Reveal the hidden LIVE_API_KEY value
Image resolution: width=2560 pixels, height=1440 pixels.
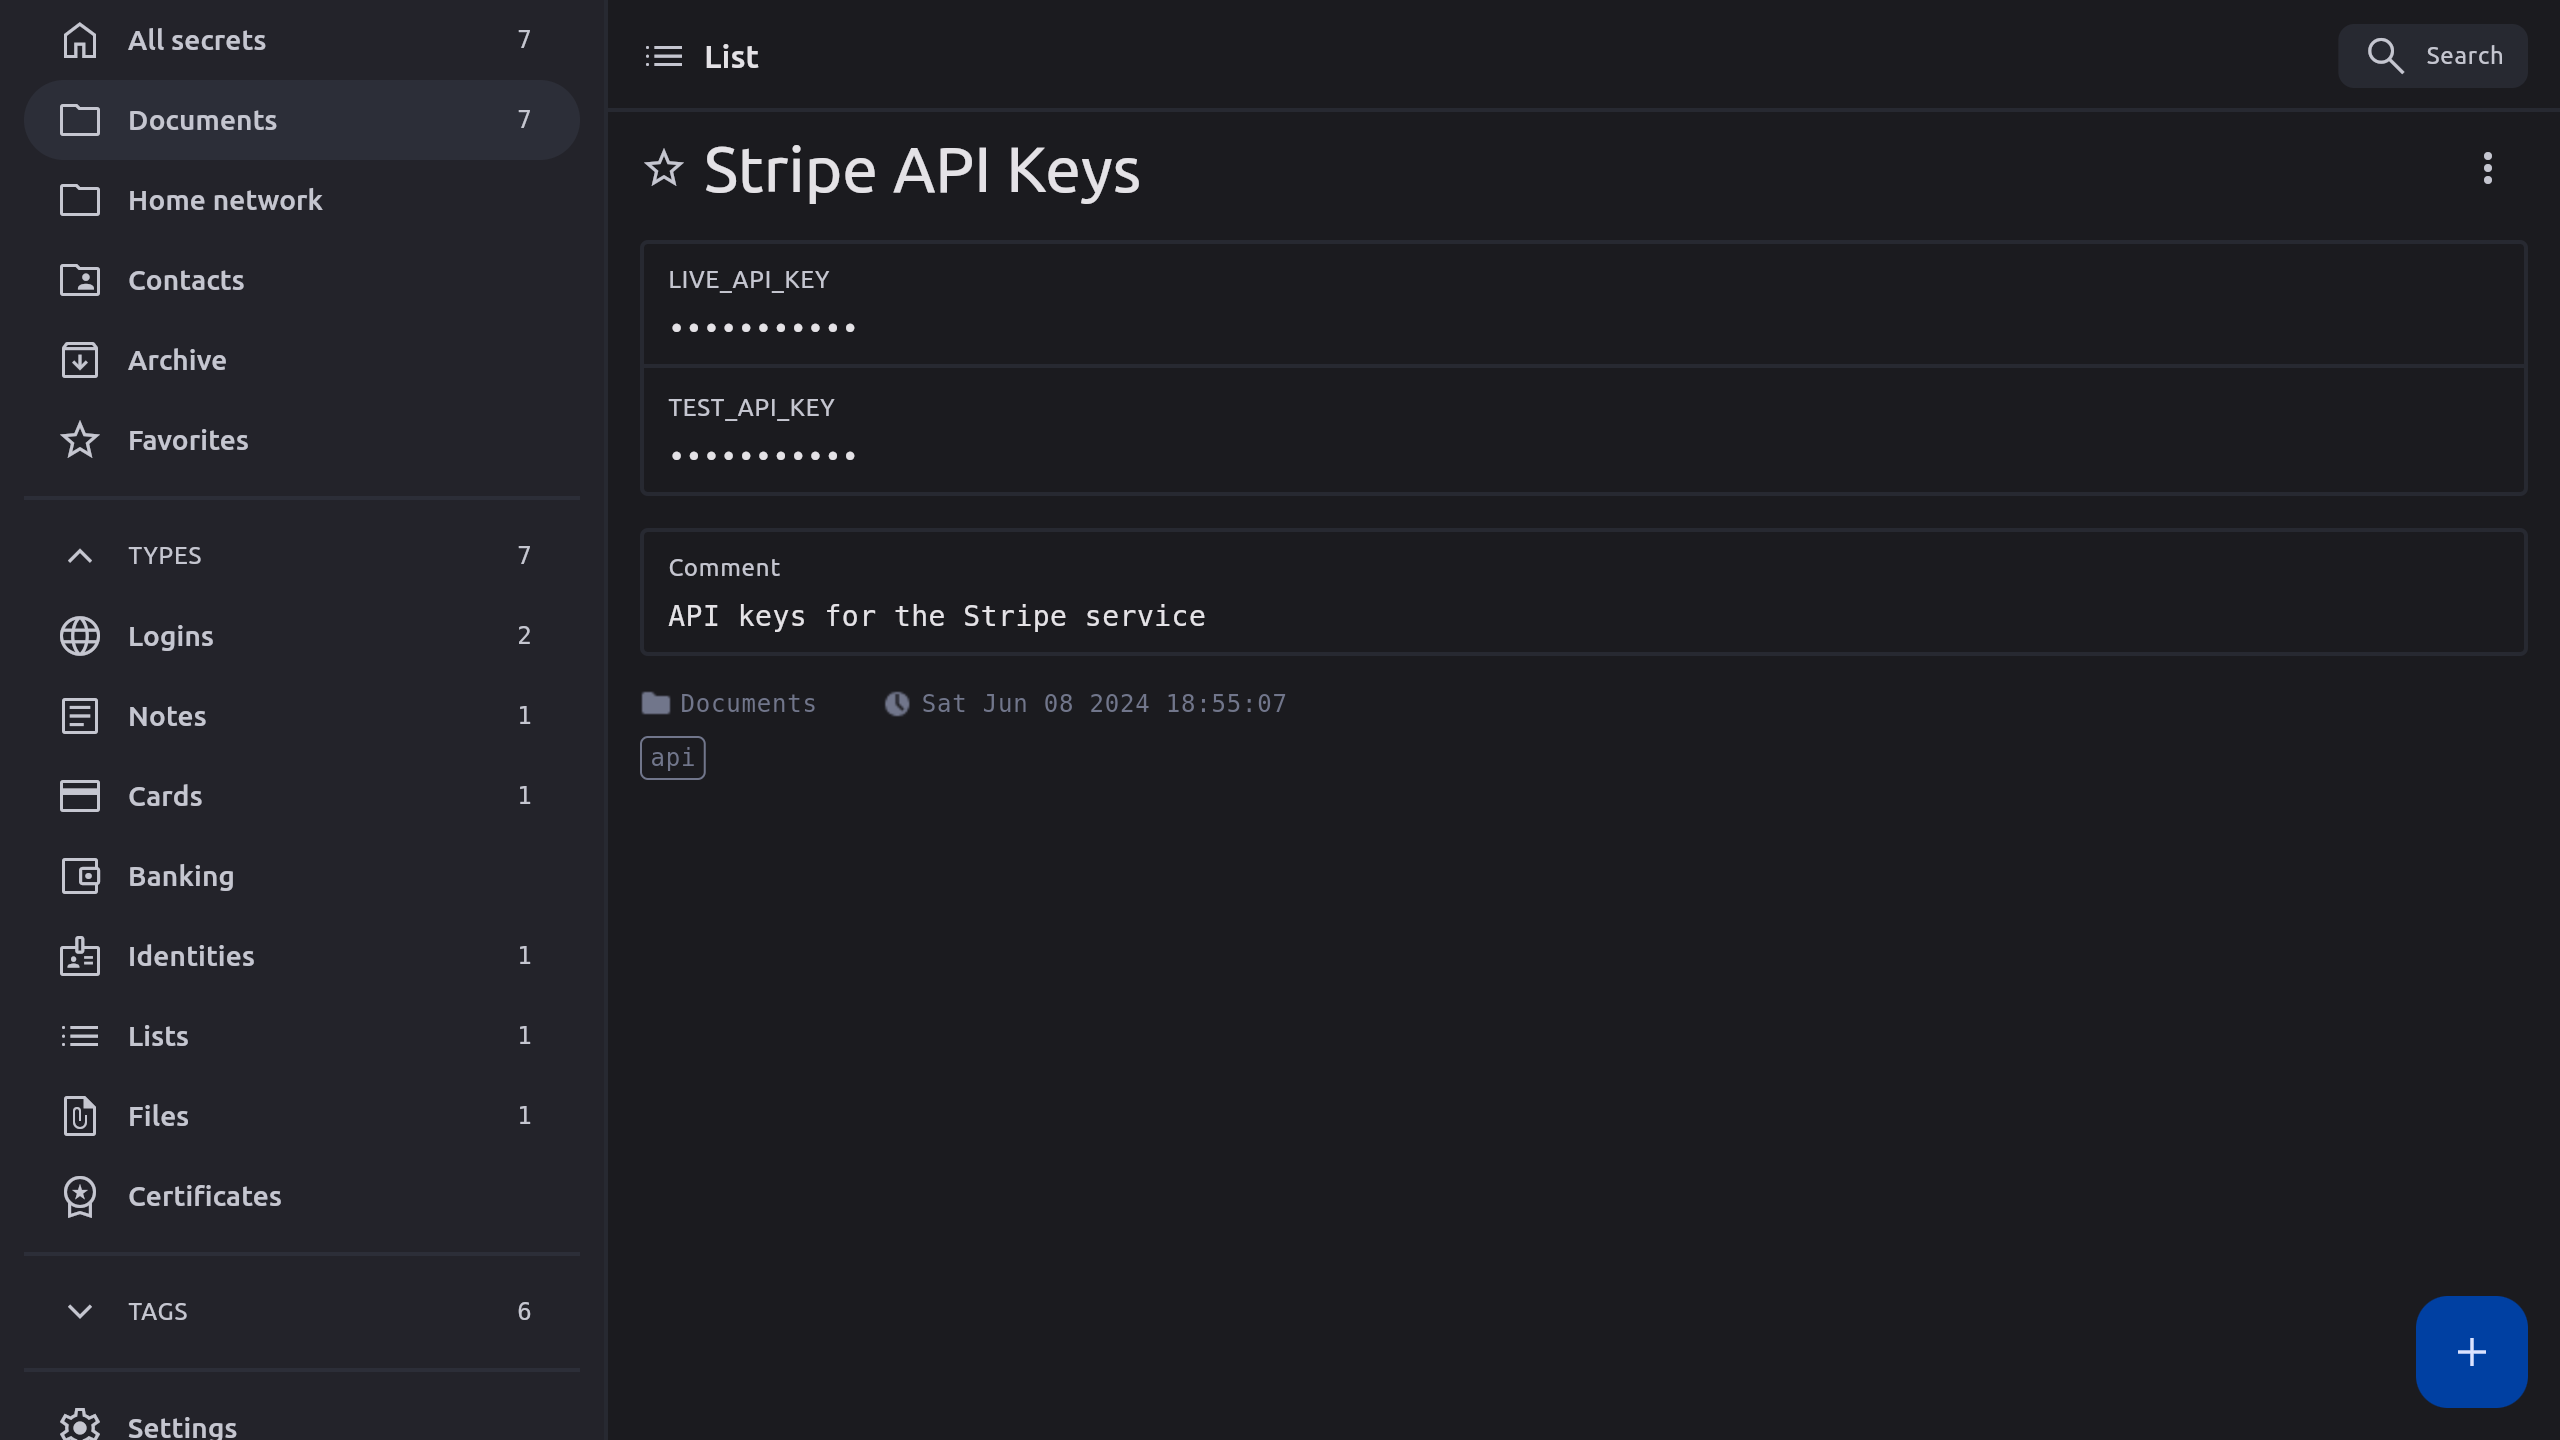[x=762, y=328]
